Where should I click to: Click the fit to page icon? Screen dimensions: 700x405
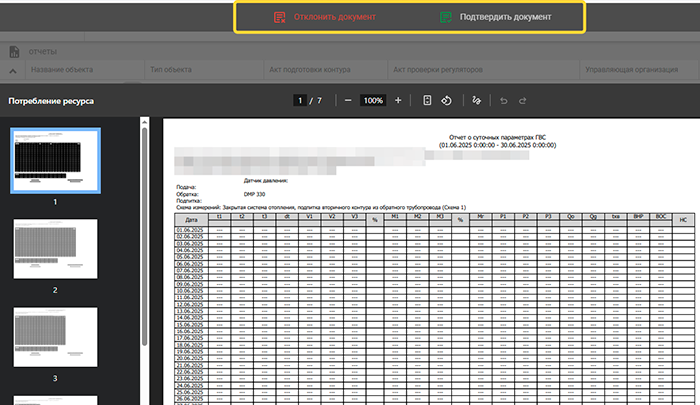pos(427,101)
